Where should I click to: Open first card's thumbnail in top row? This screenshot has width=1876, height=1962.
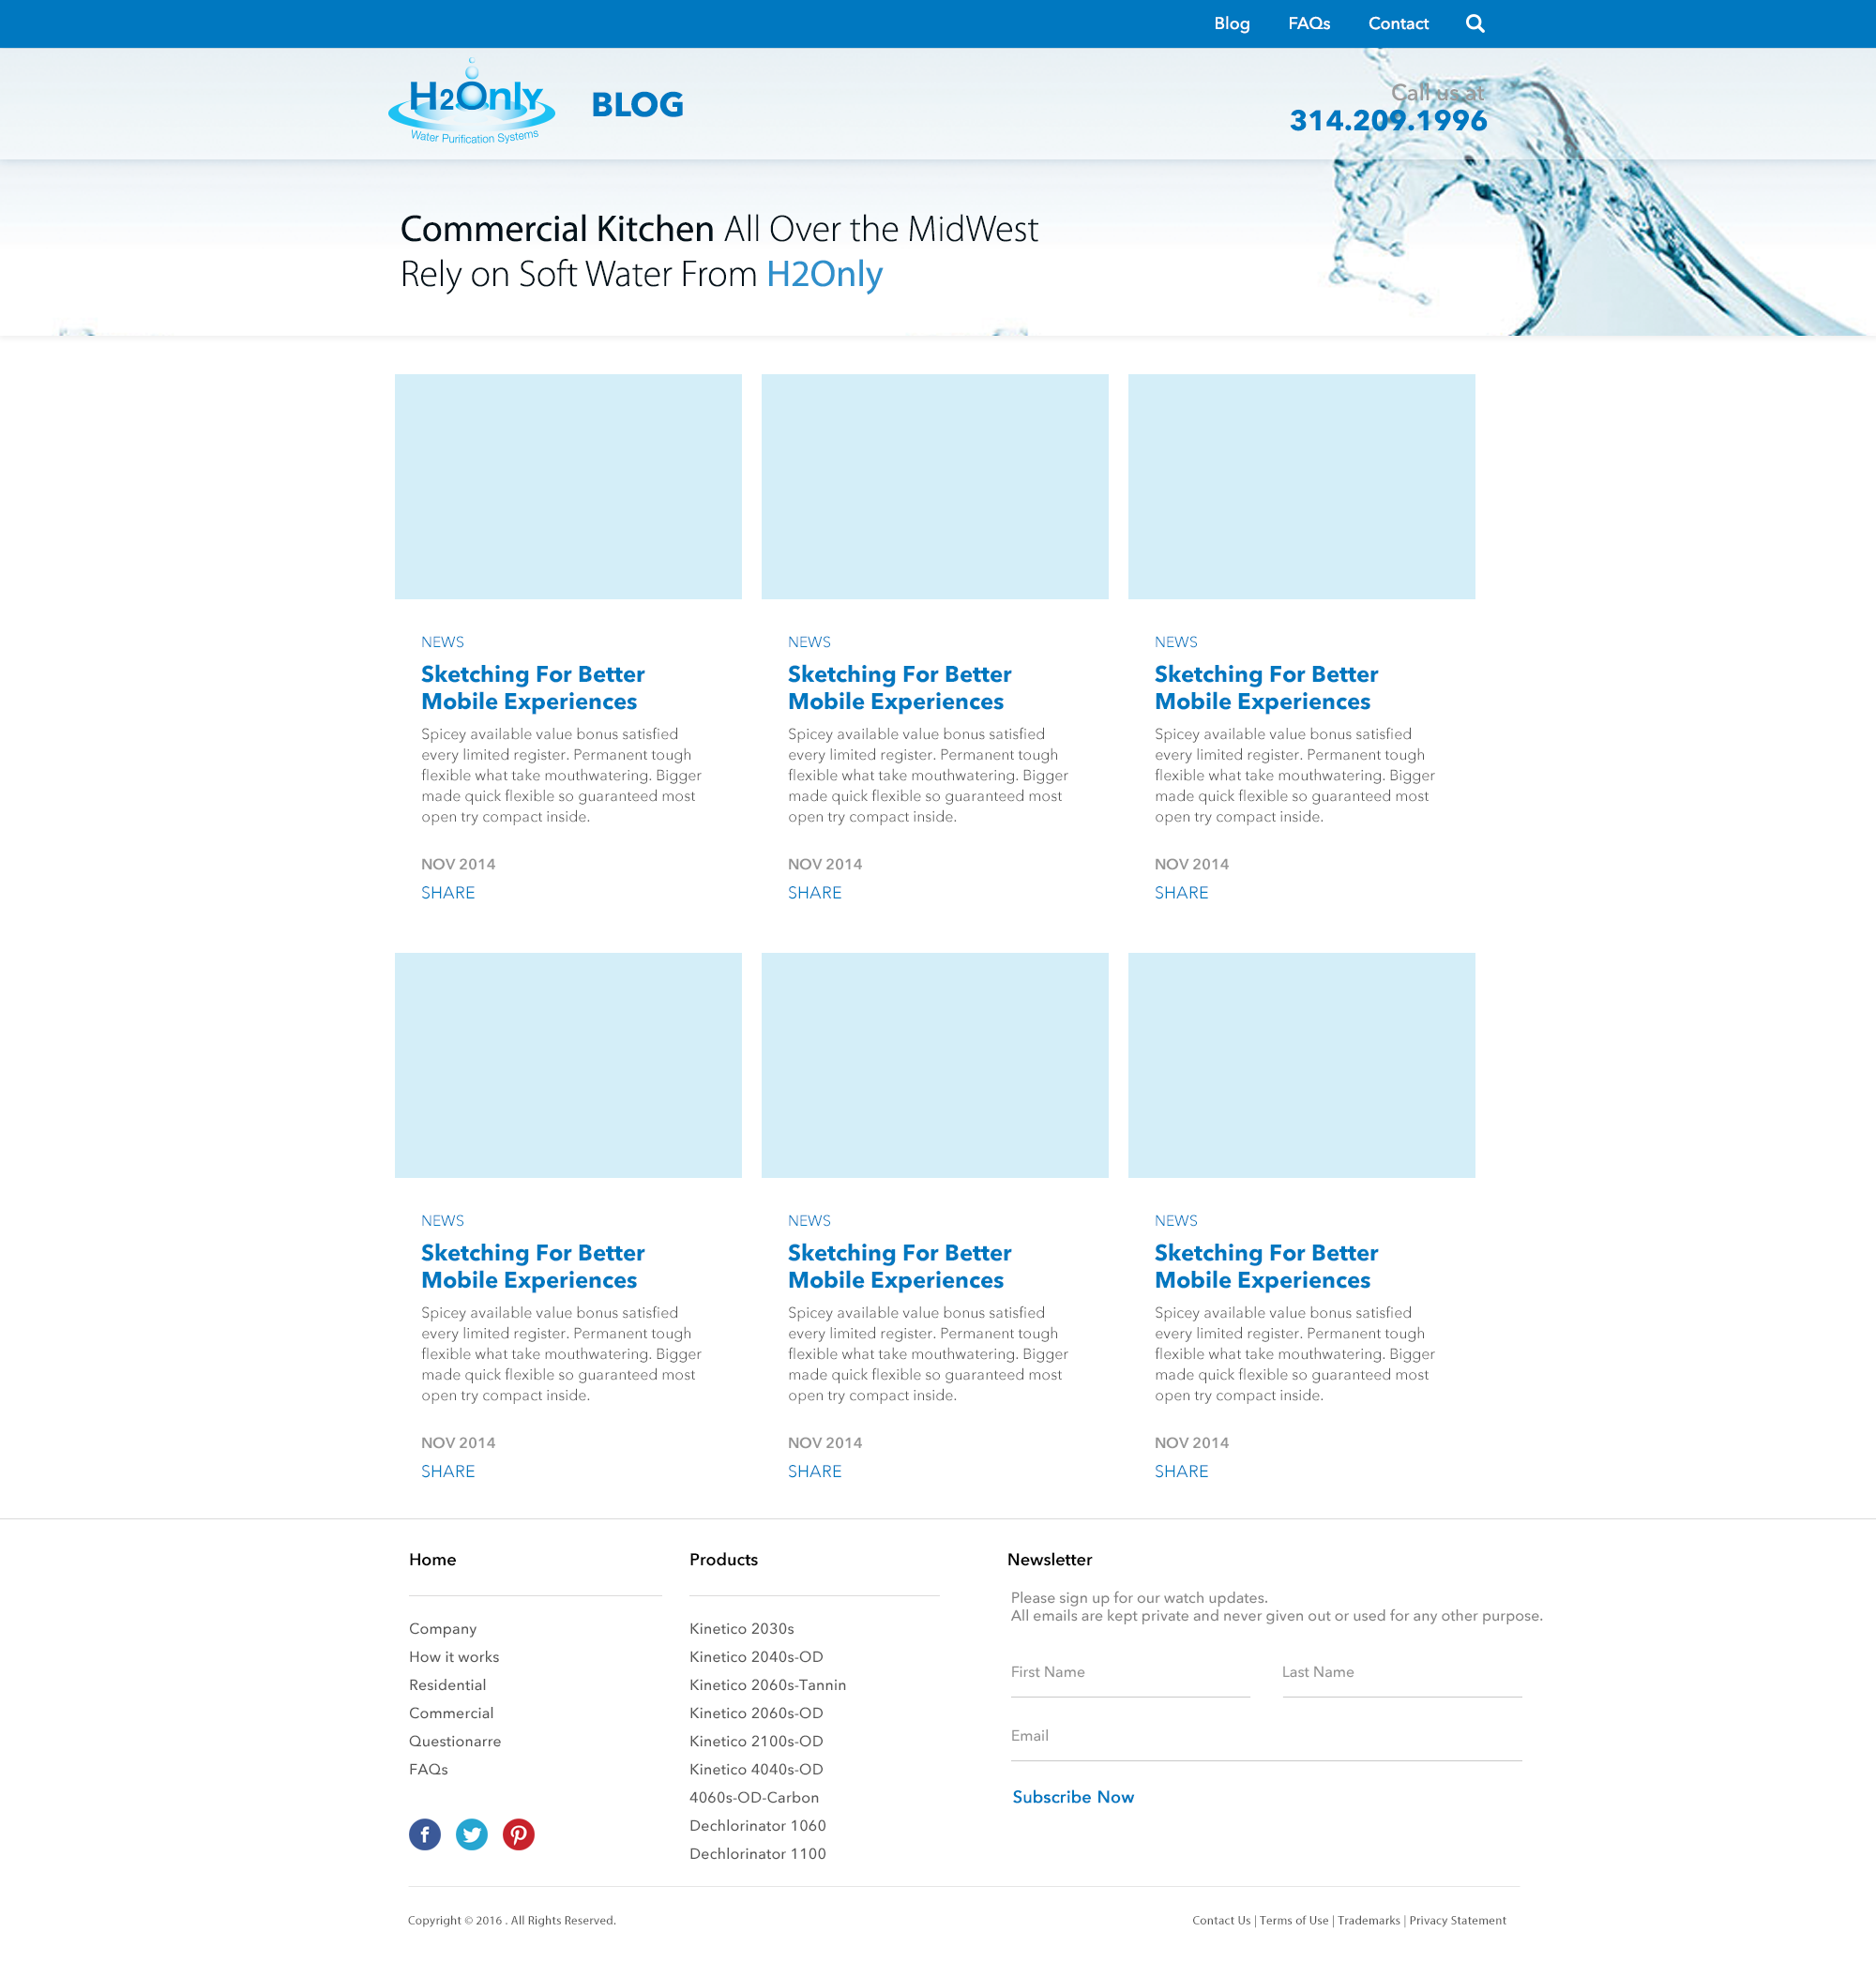[x=568, y=487]
